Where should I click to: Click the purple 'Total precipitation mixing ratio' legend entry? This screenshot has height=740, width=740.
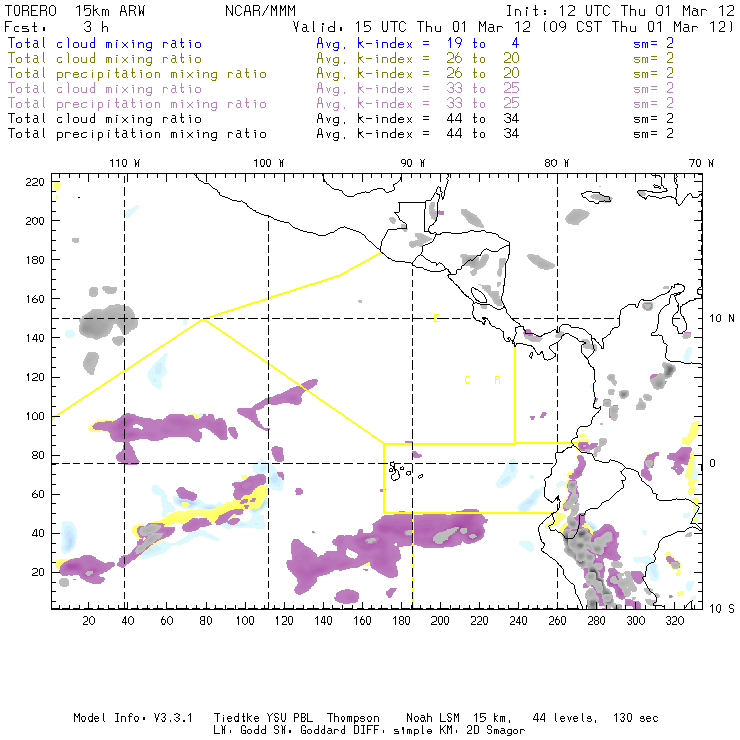[137, 104]
